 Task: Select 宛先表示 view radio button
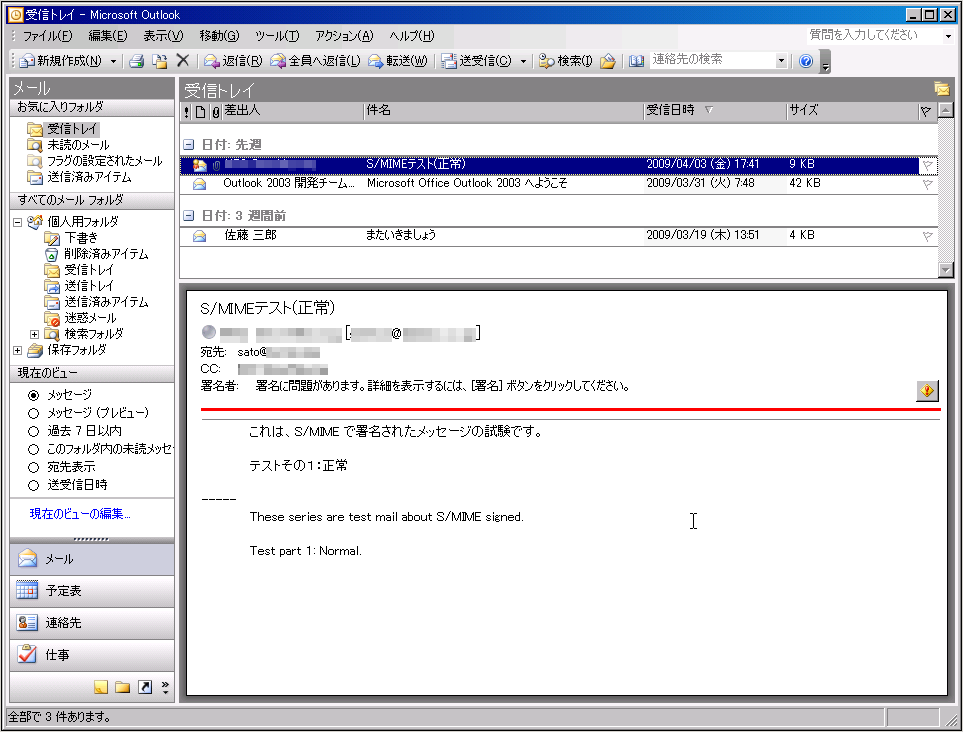point(34,467)
